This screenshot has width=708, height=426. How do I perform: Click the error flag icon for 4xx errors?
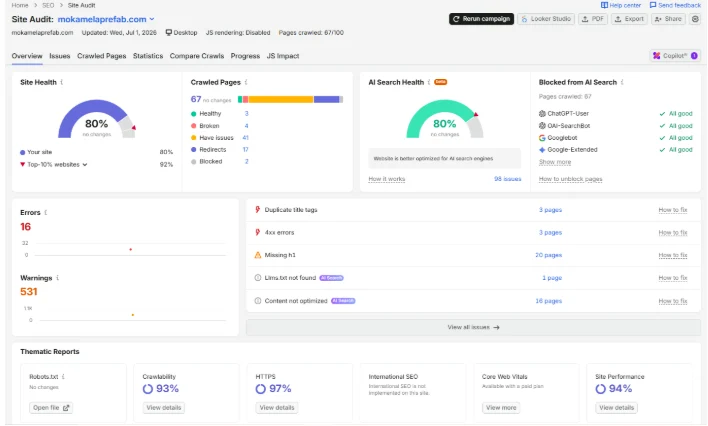coord(257,232)
